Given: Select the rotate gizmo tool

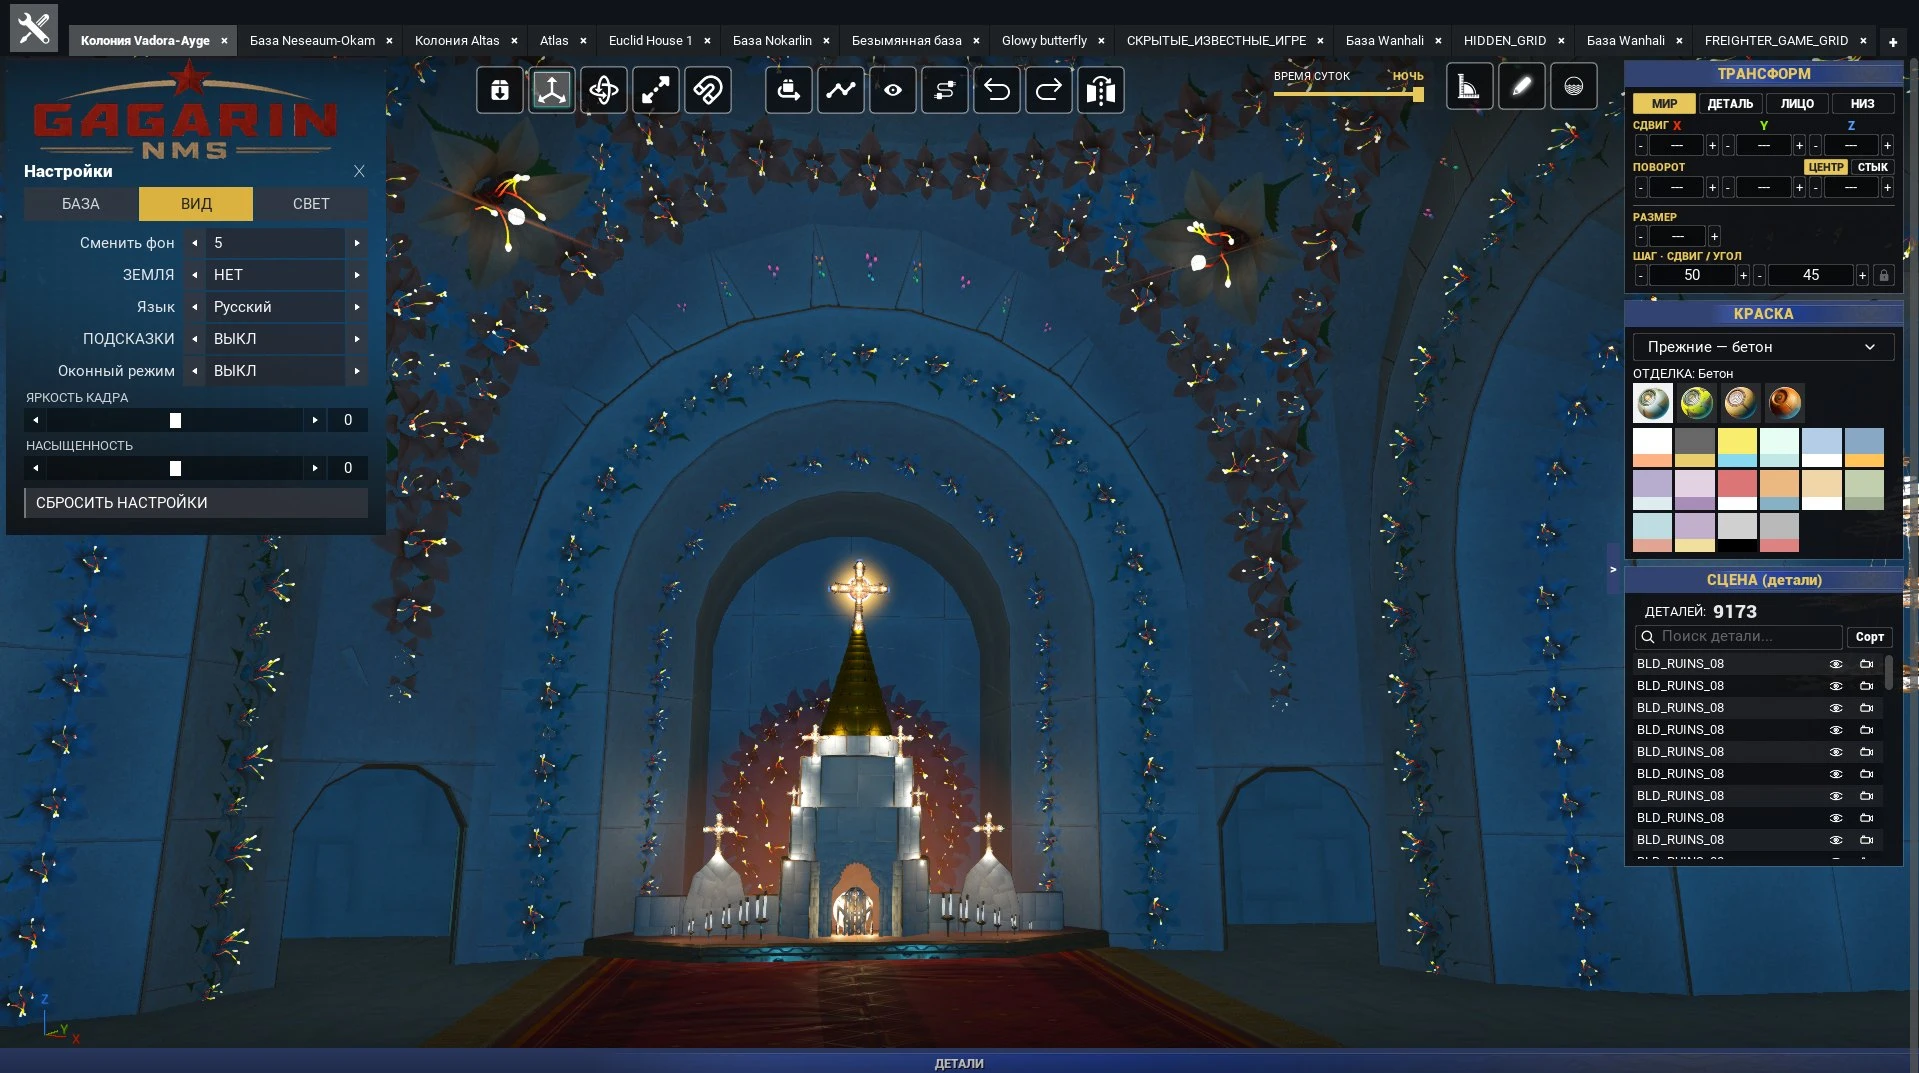Looking at the screenshot, I should [603, 90].
